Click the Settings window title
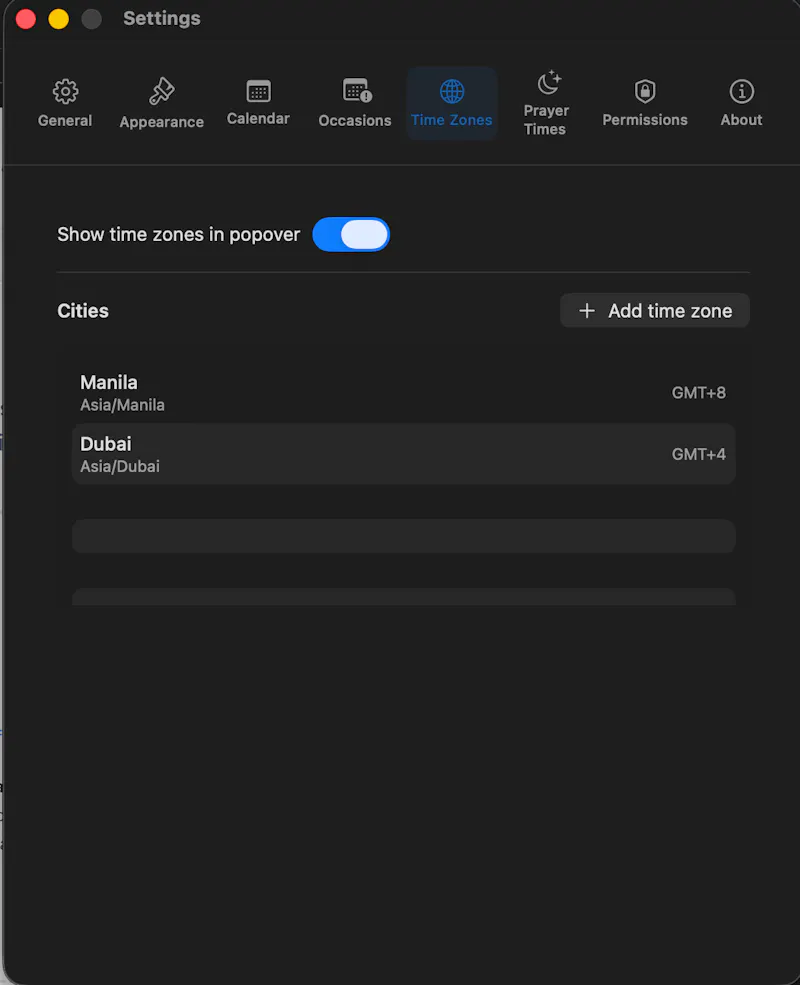Image resolution: width=800 pixels, height=985 pixels. (162, 19)
